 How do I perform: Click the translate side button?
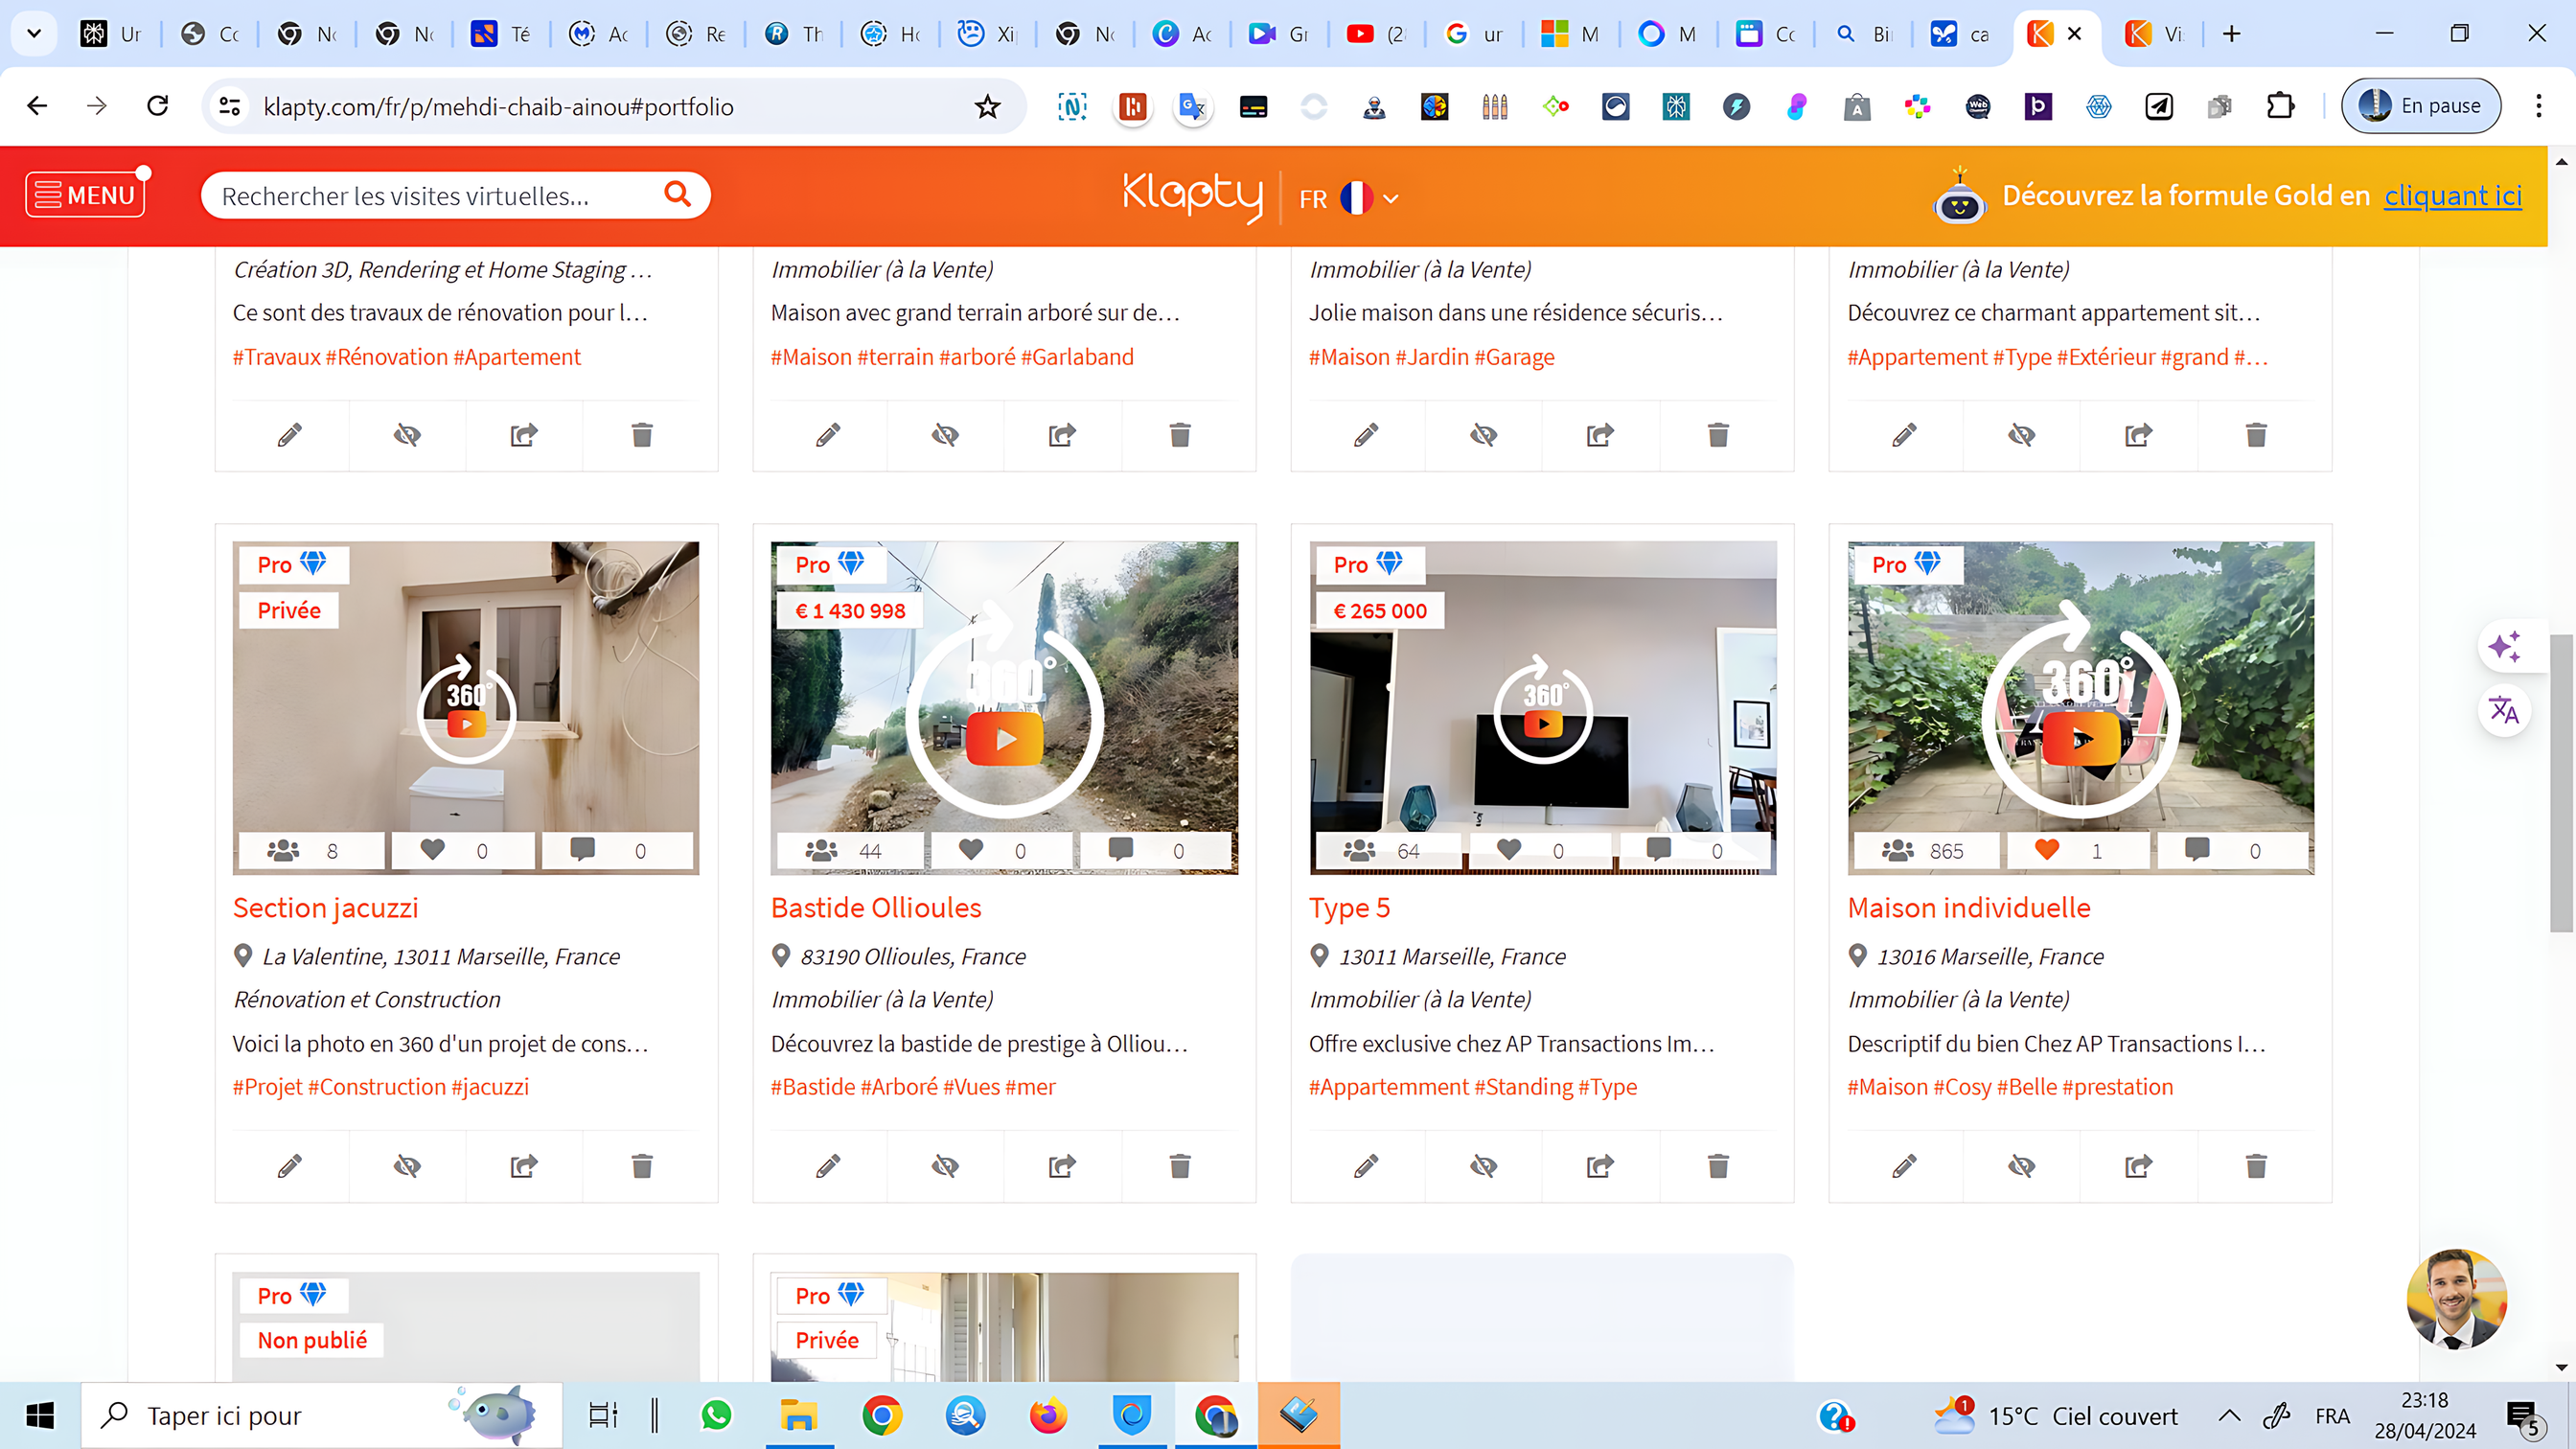point(2504,710)
